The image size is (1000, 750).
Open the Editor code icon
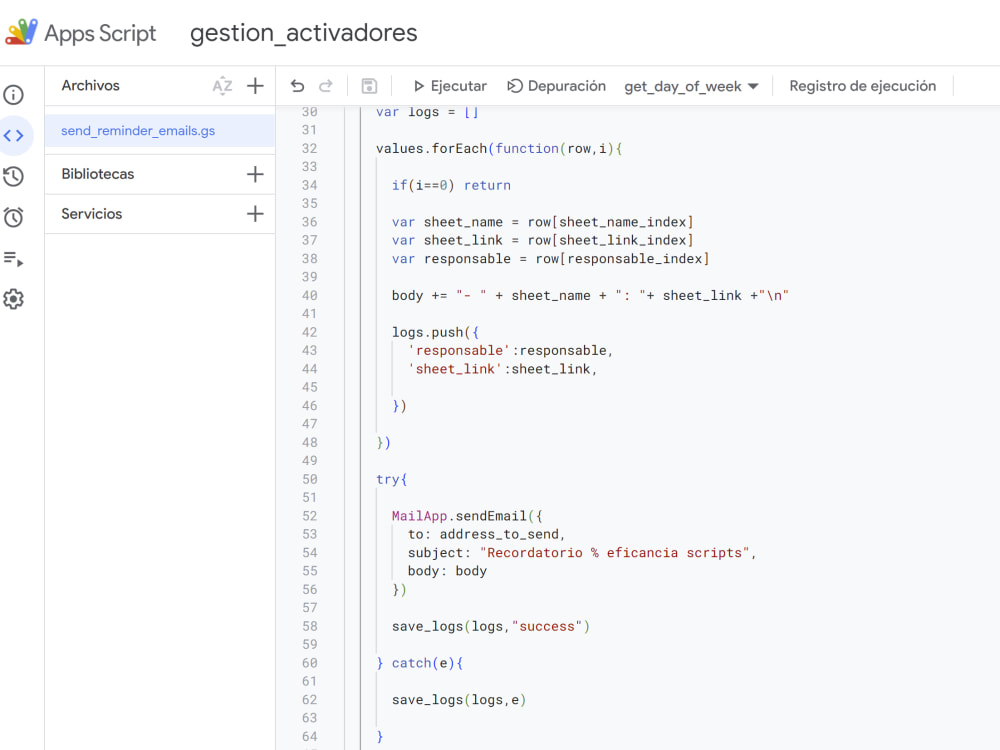coord(13,135)
